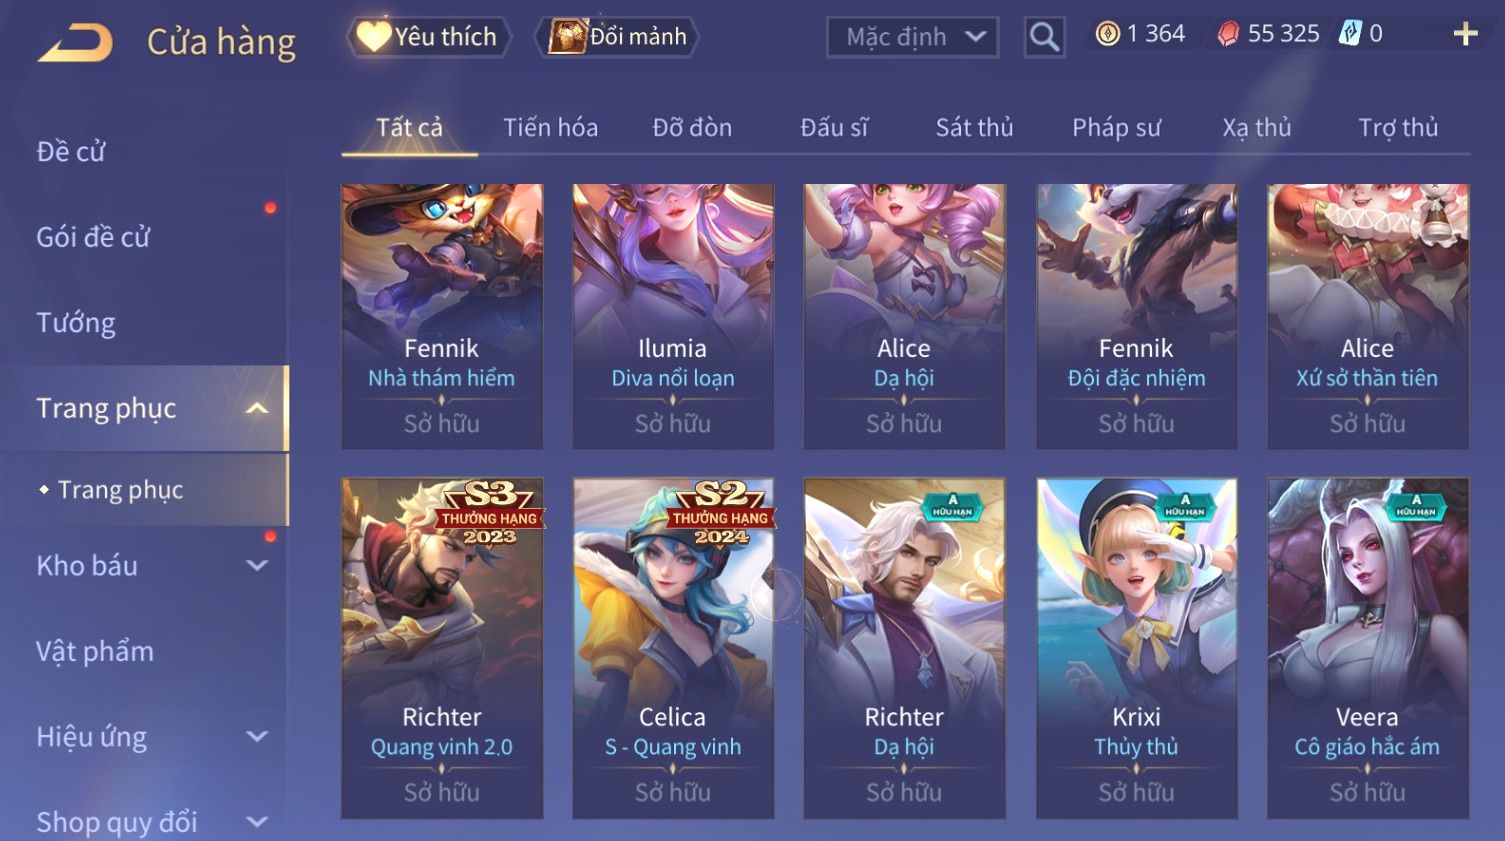Open the Mặc định sort dropdown

point(912,37)
